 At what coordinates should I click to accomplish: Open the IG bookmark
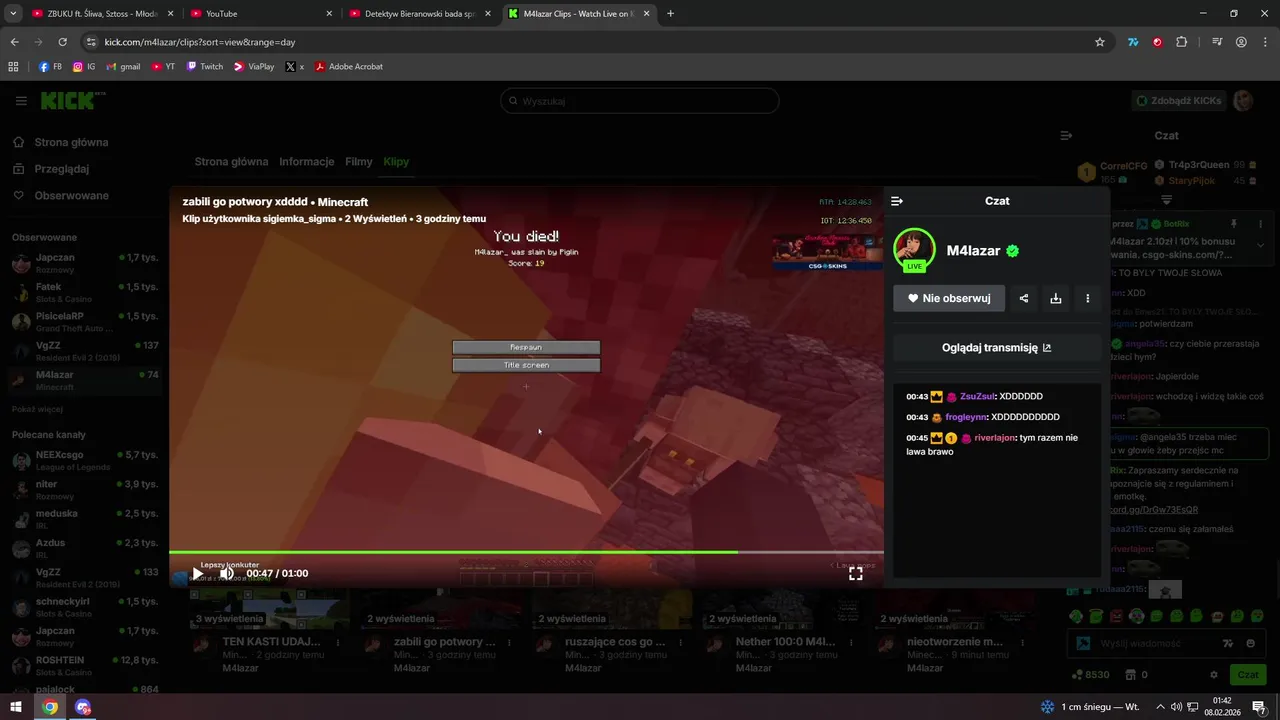tap(83, 67)
